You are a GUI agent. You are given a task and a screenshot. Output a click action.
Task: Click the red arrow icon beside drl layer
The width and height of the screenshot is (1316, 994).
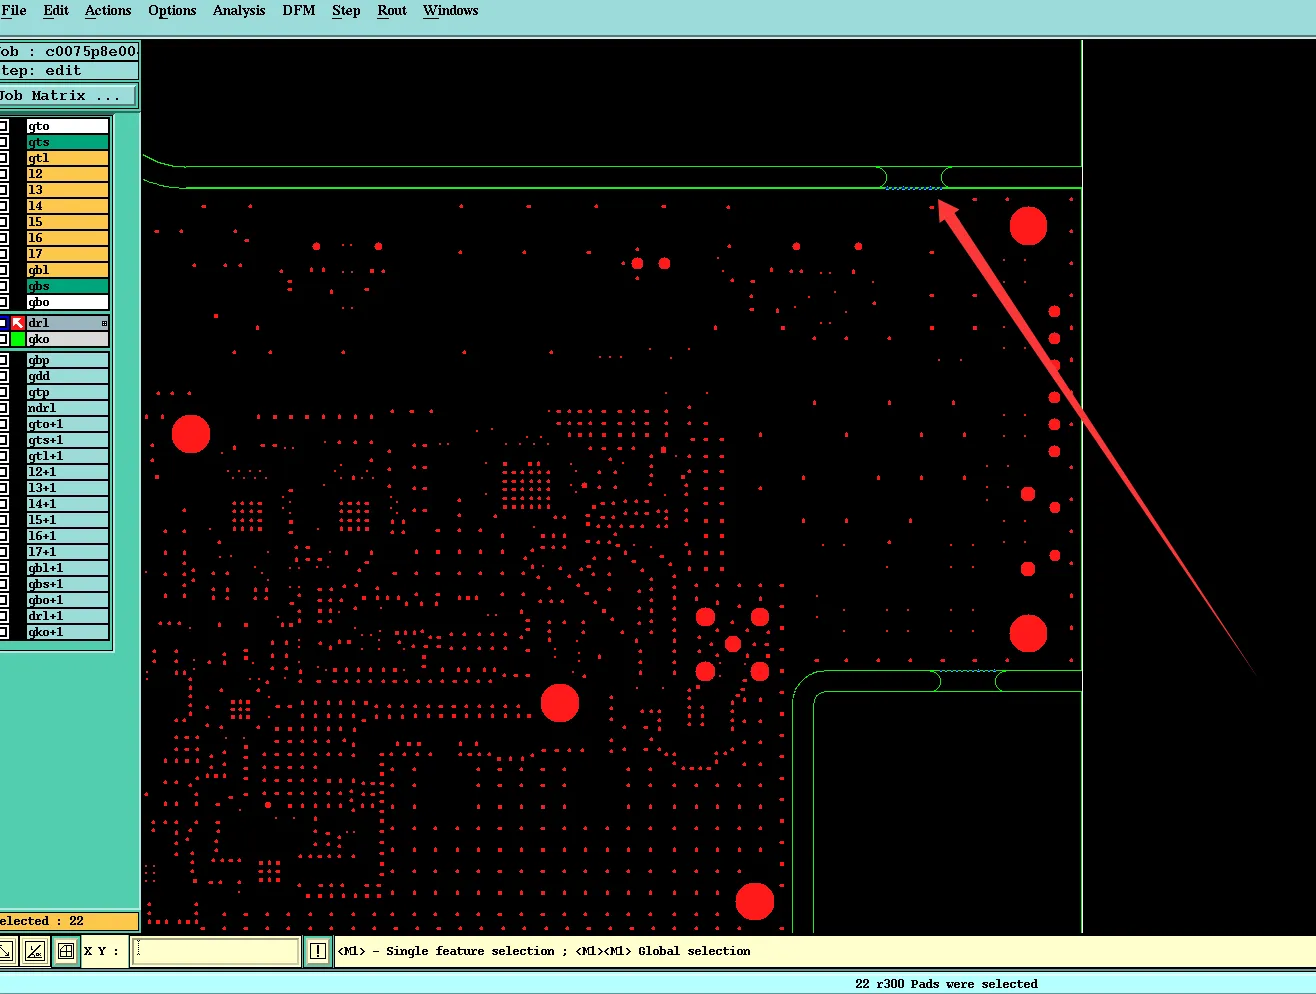click(18, 323)
